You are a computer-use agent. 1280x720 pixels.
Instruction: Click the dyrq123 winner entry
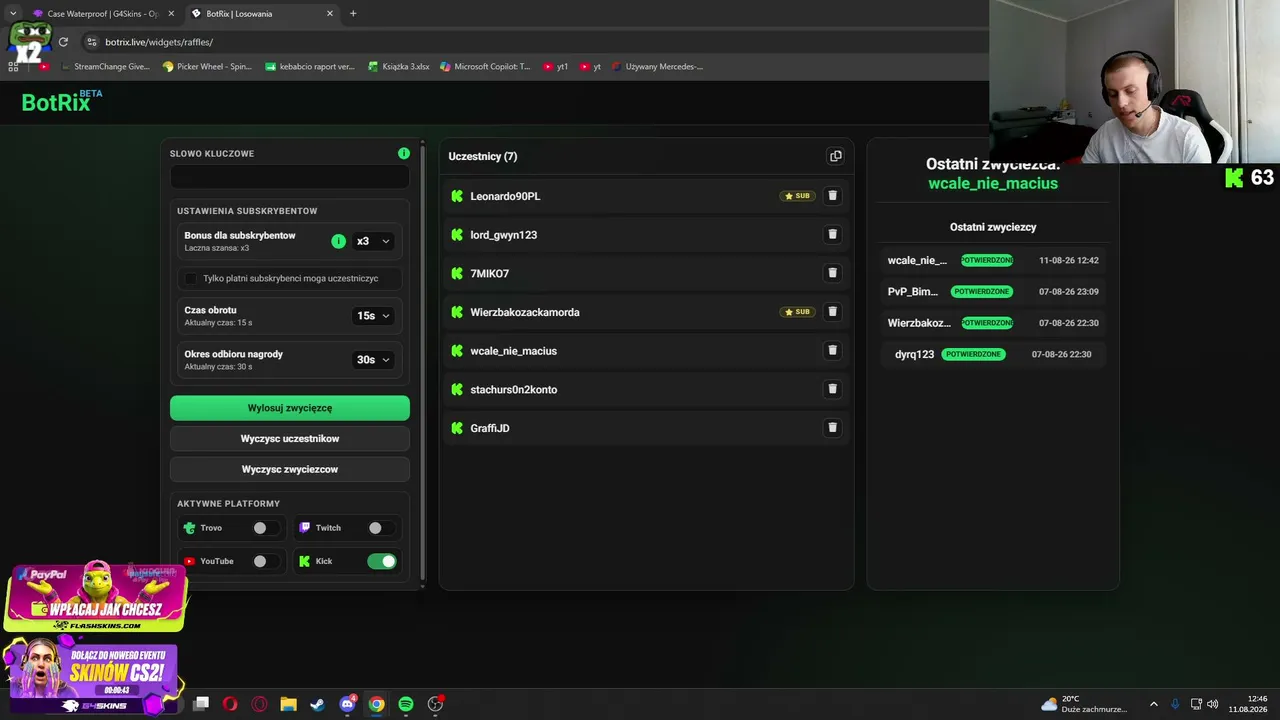click(x=993, y=354)
